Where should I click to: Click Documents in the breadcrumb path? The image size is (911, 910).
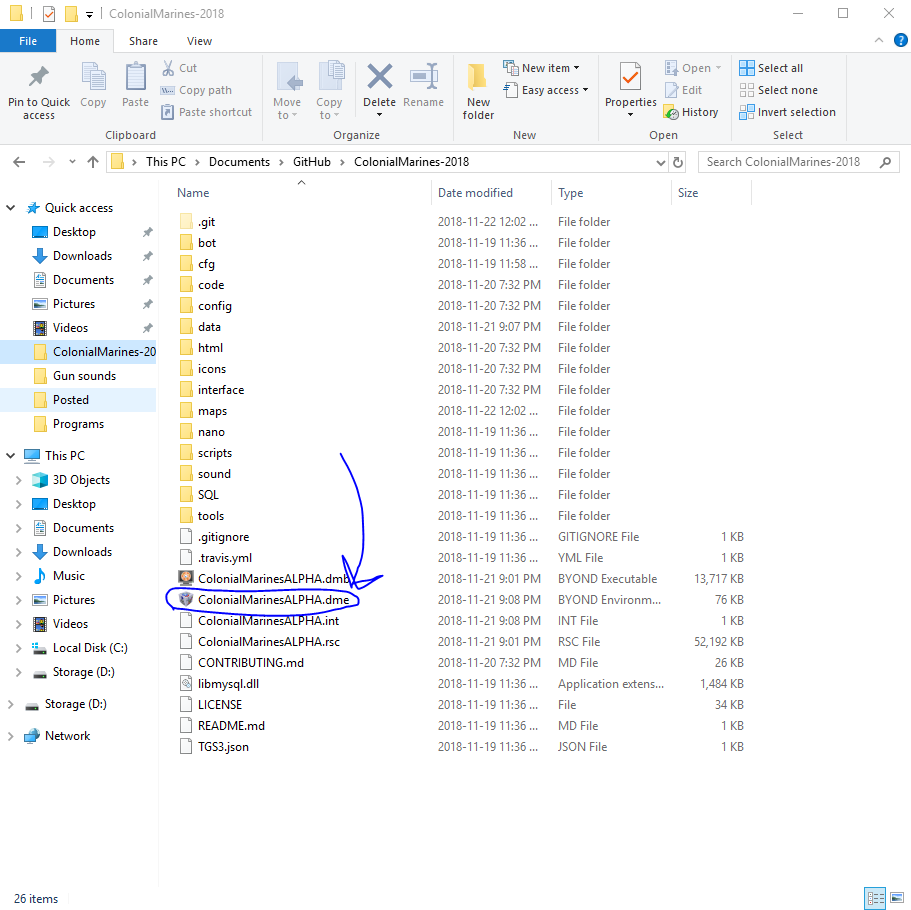pos(239,162)
